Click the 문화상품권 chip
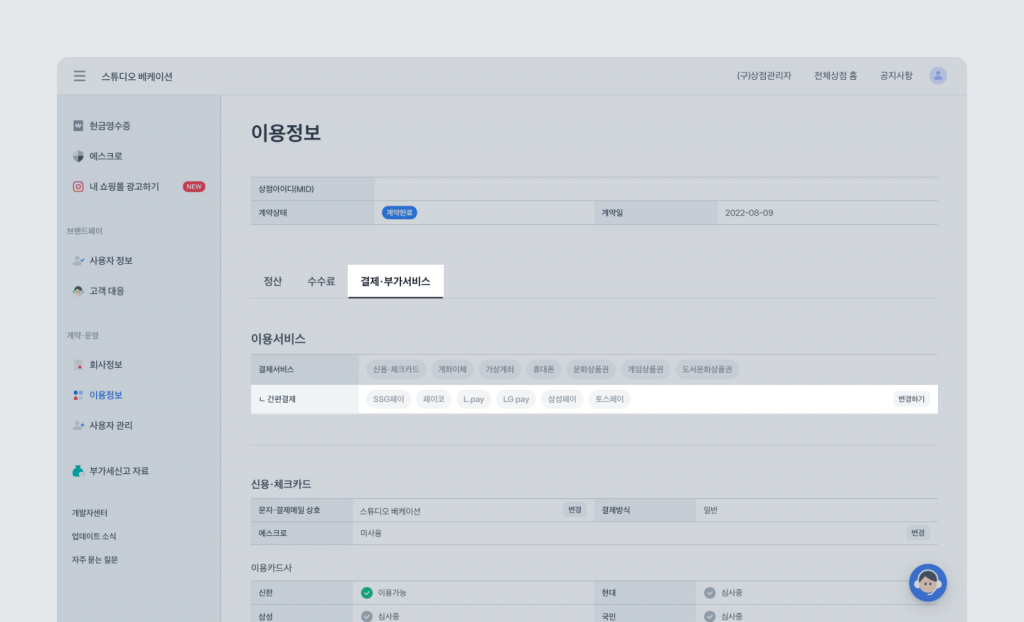 (x=590, y=369)
